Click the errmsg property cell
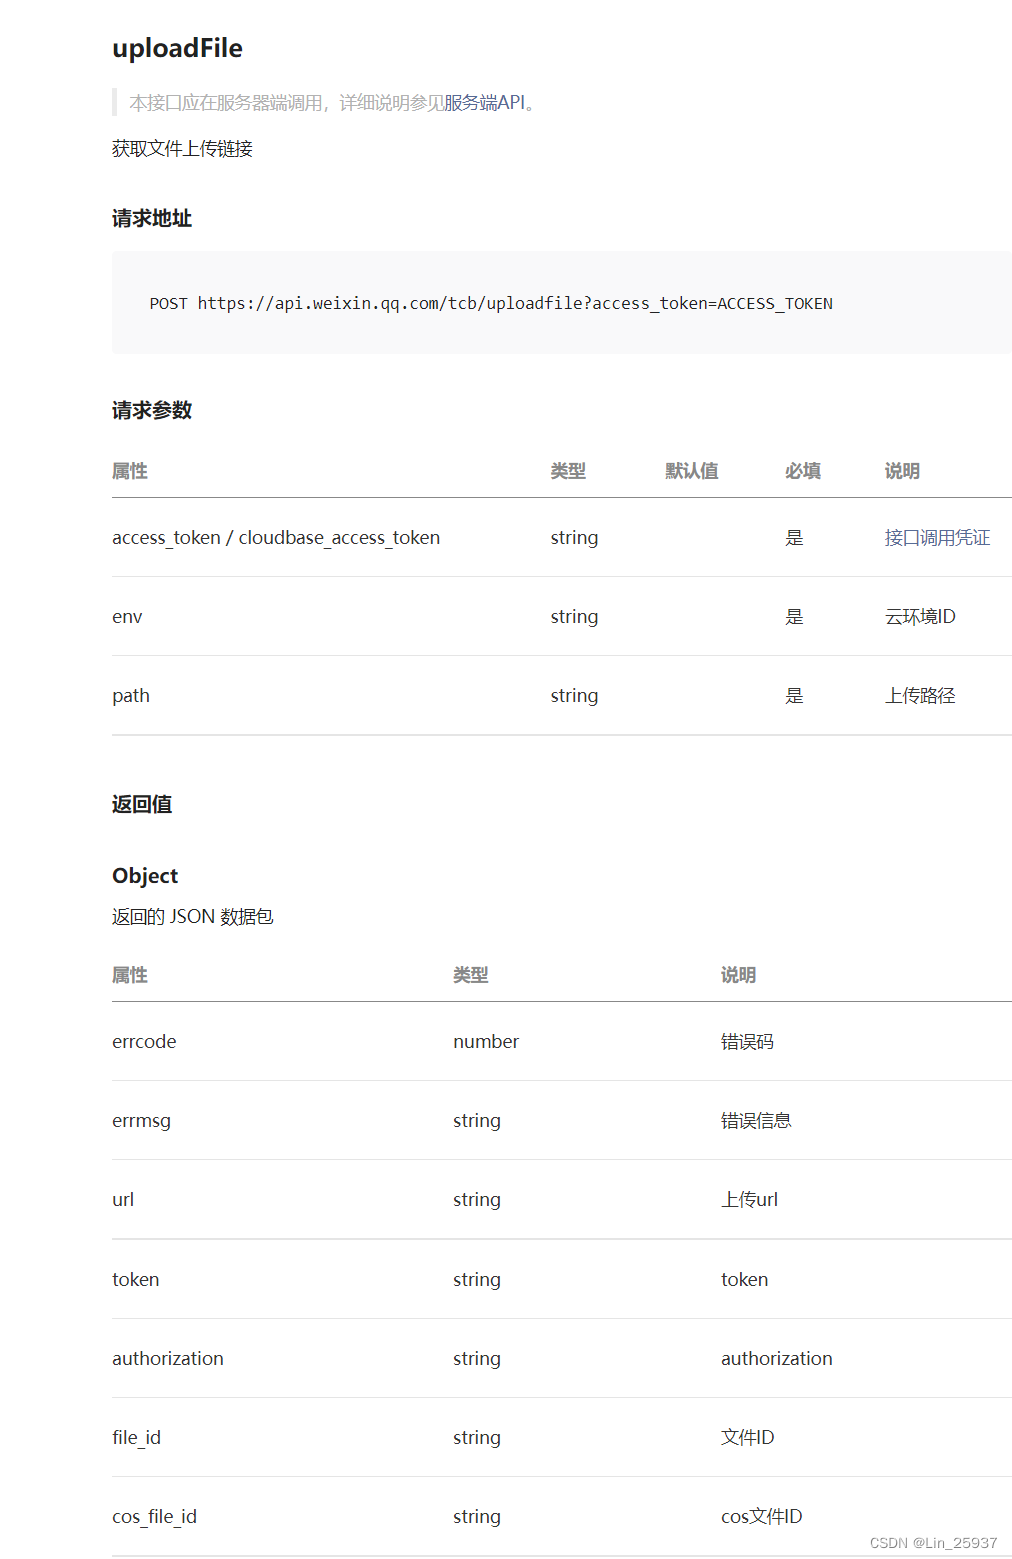Viewport: 1012px width, 1559px height. pos(141,1121)
